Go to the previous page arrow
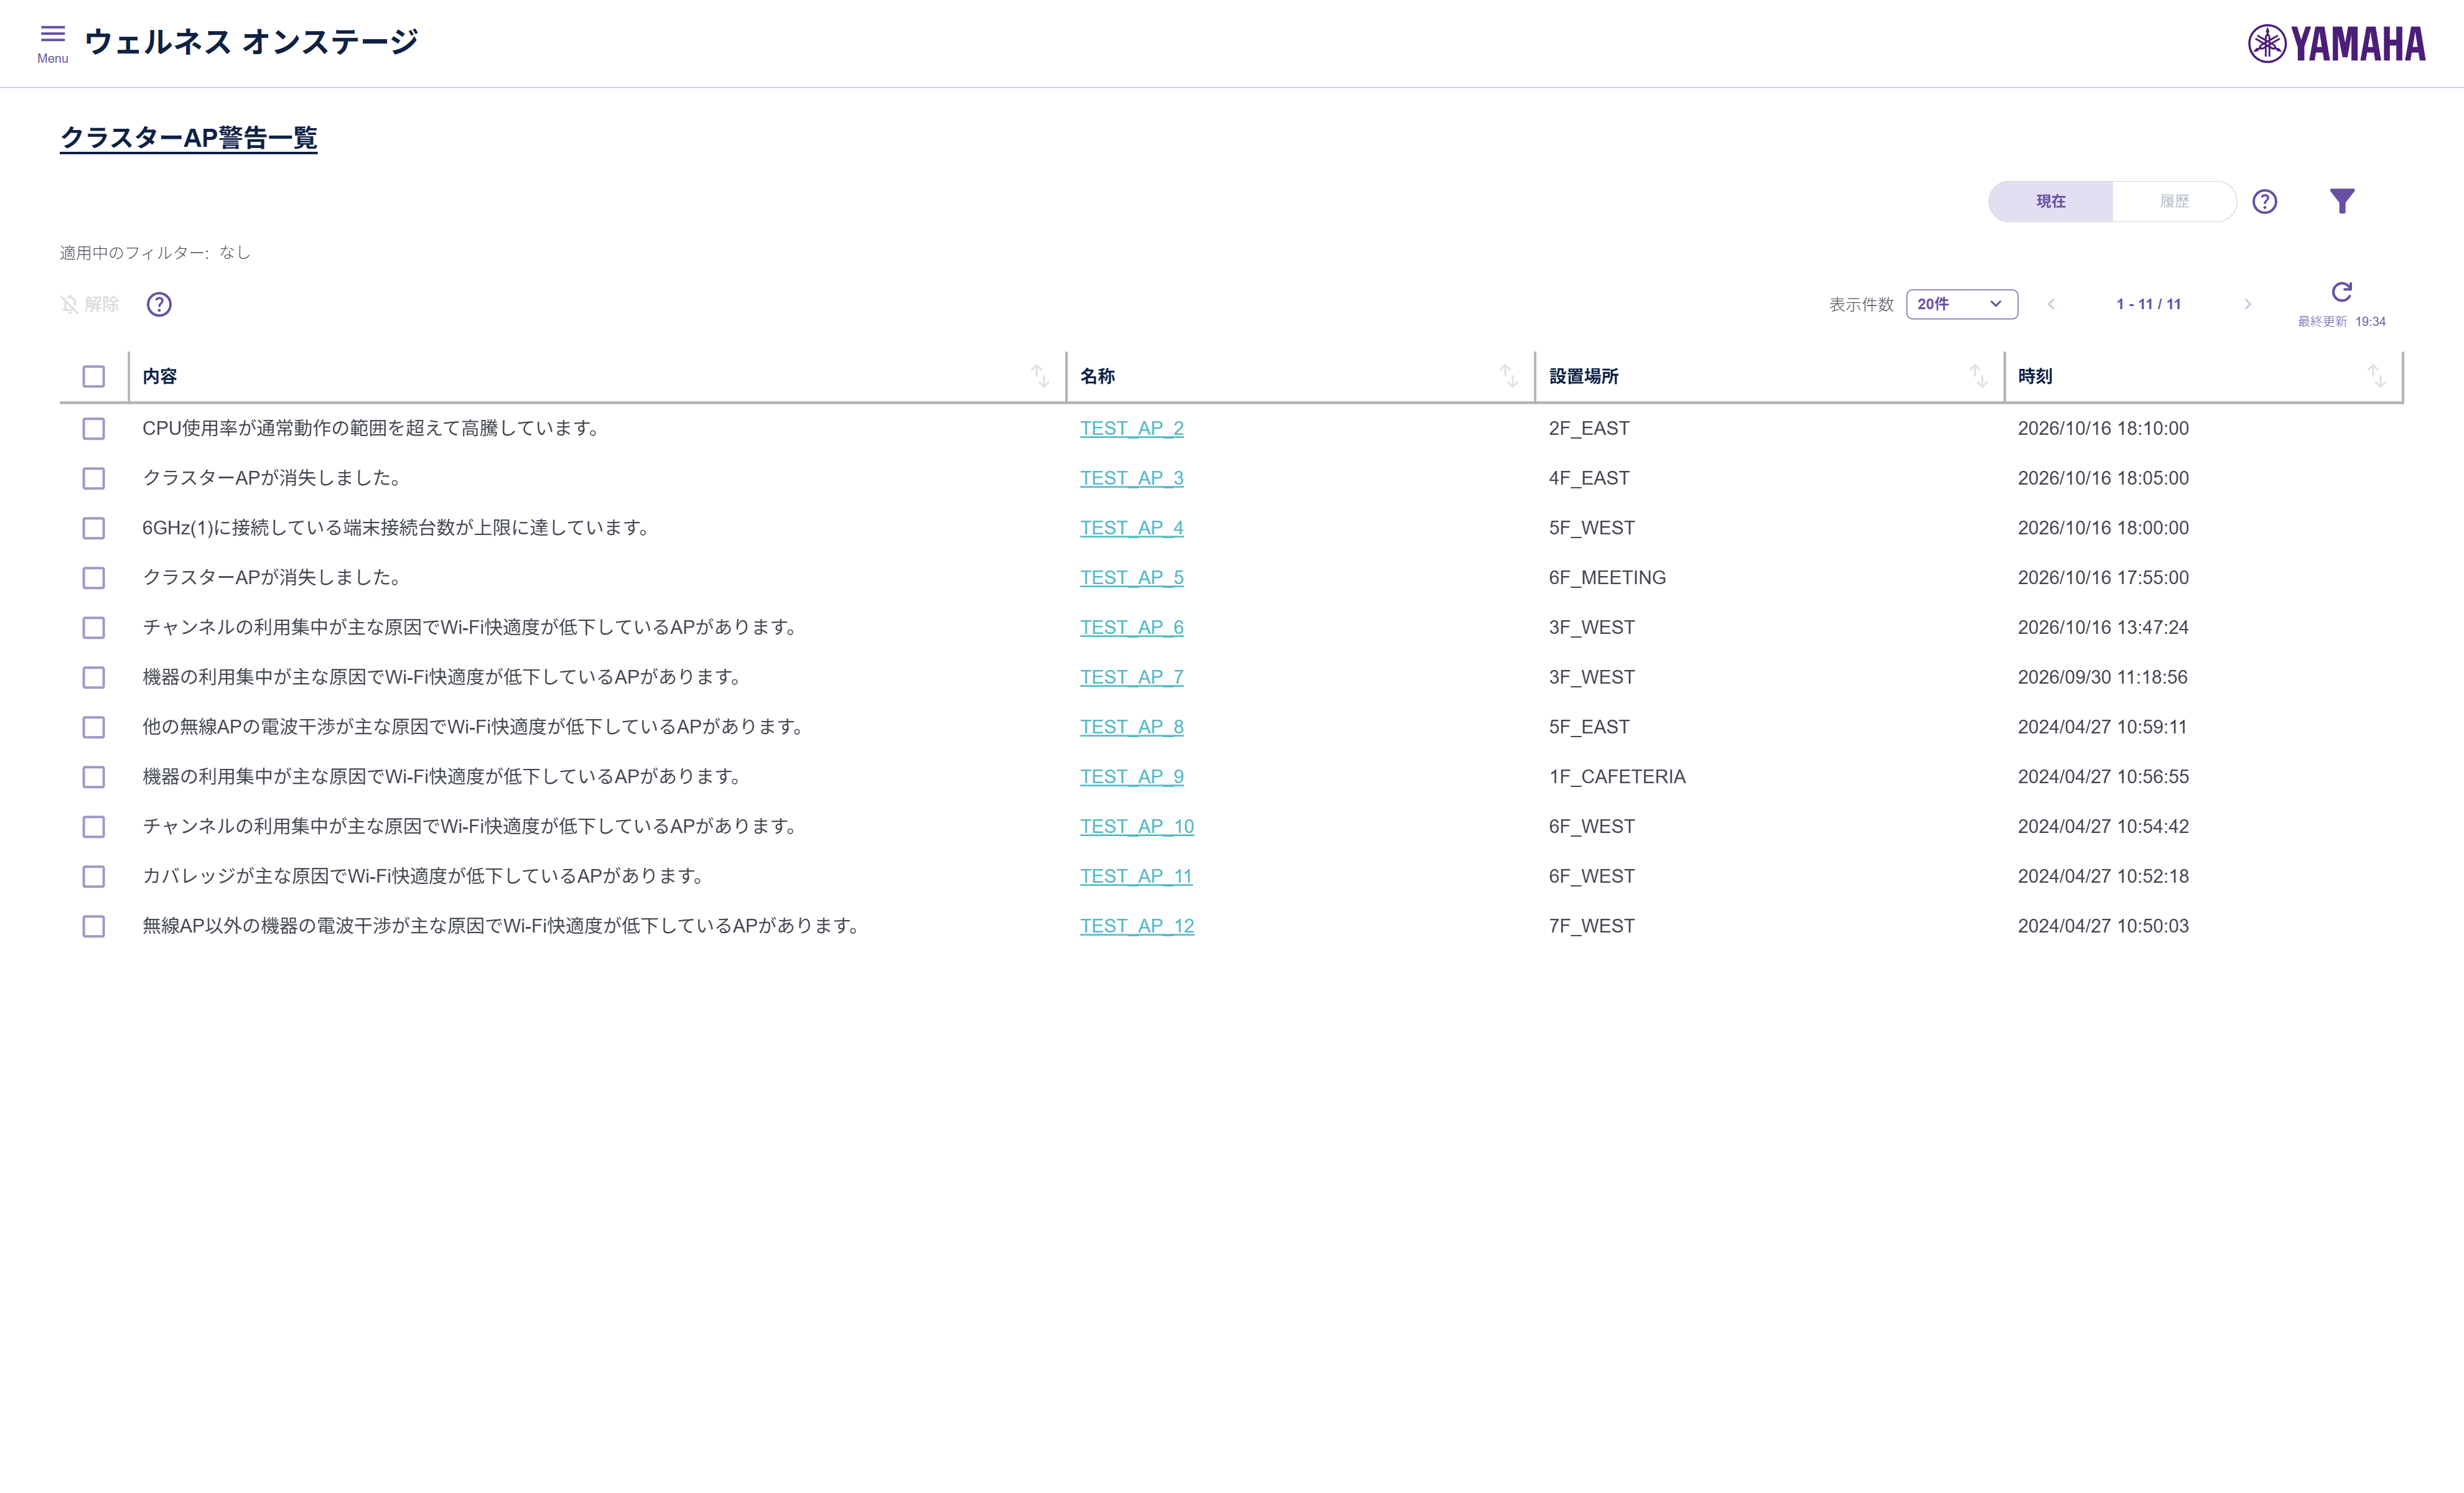 (2051, 304)
